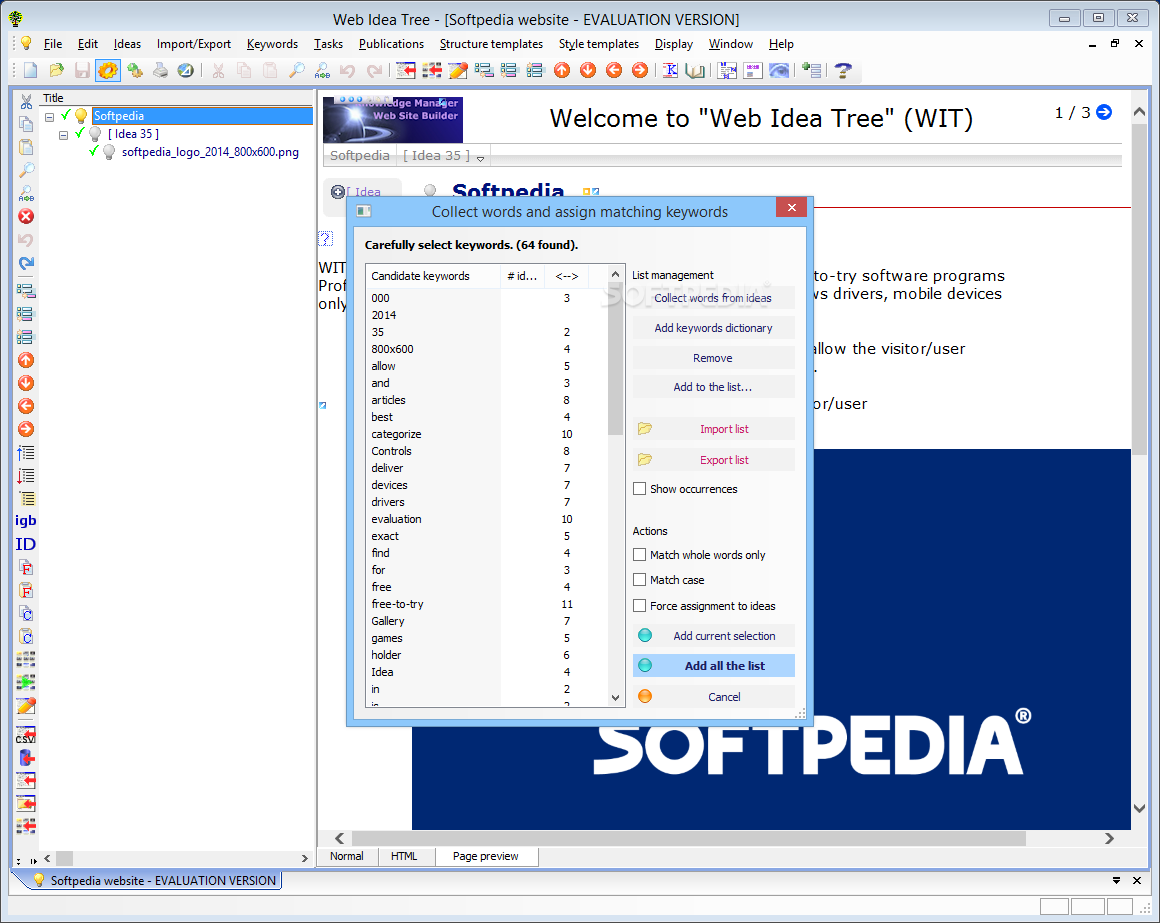This screenshot has width=1160, height=923.
Task: Click the blue redo arrow in left sidebar
Action: 26,263
